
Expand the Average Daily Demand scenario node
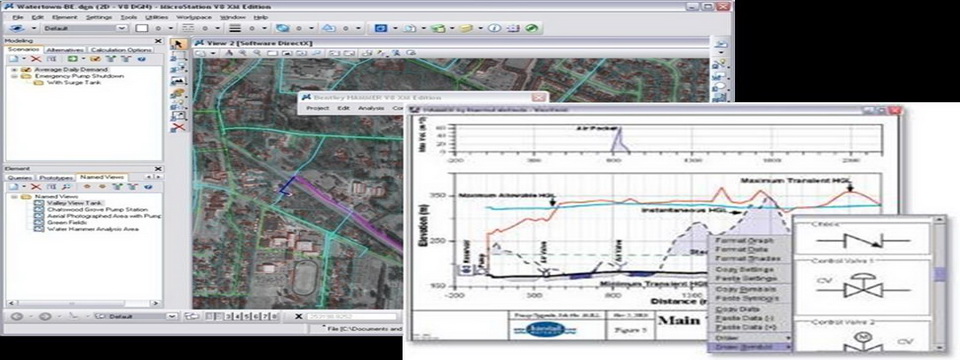tap(13, 70)
